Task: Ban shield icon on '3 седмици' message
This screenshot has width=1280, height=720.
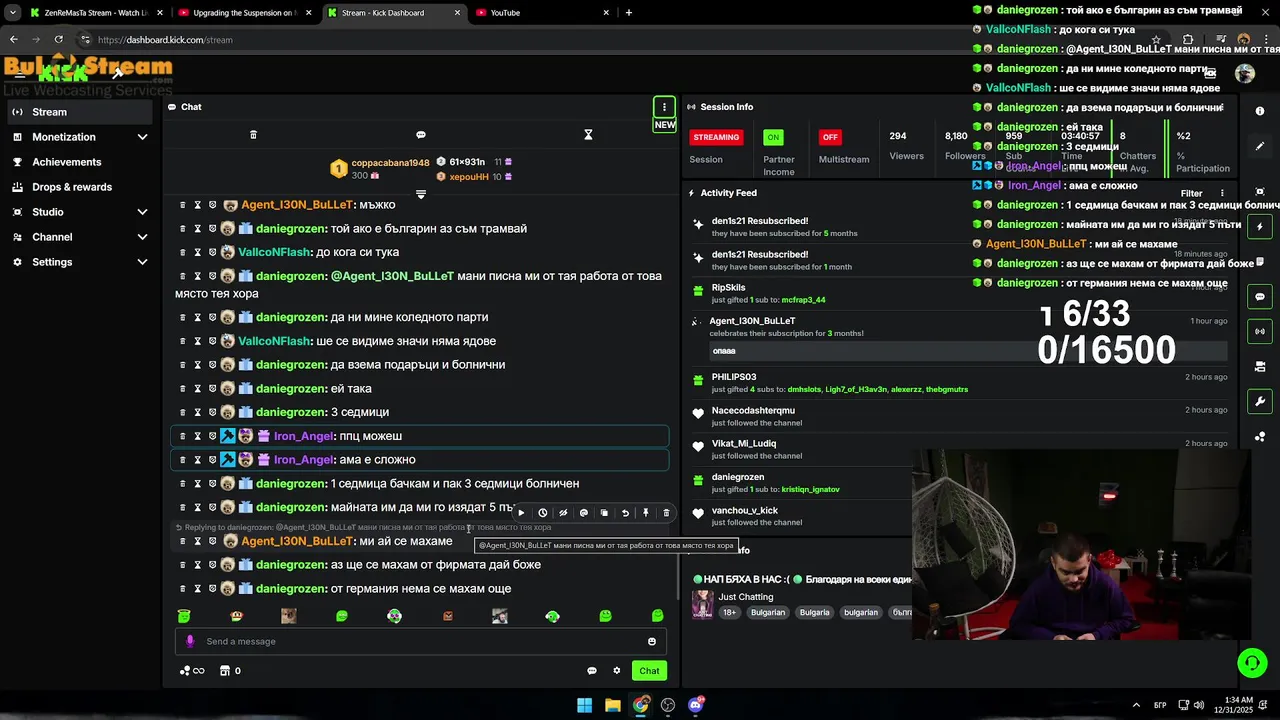Action: 212,412
